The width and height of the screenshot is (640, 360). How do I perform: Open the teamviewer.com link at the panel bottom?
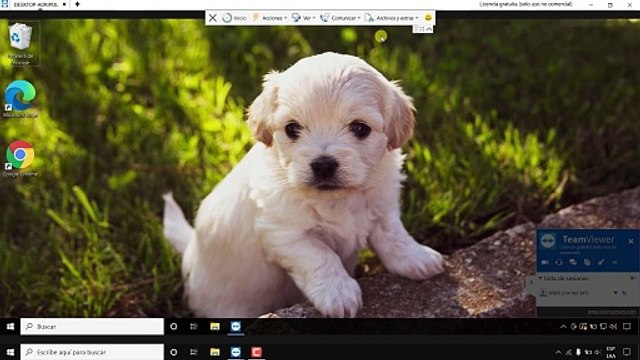(x=611, y=312)
